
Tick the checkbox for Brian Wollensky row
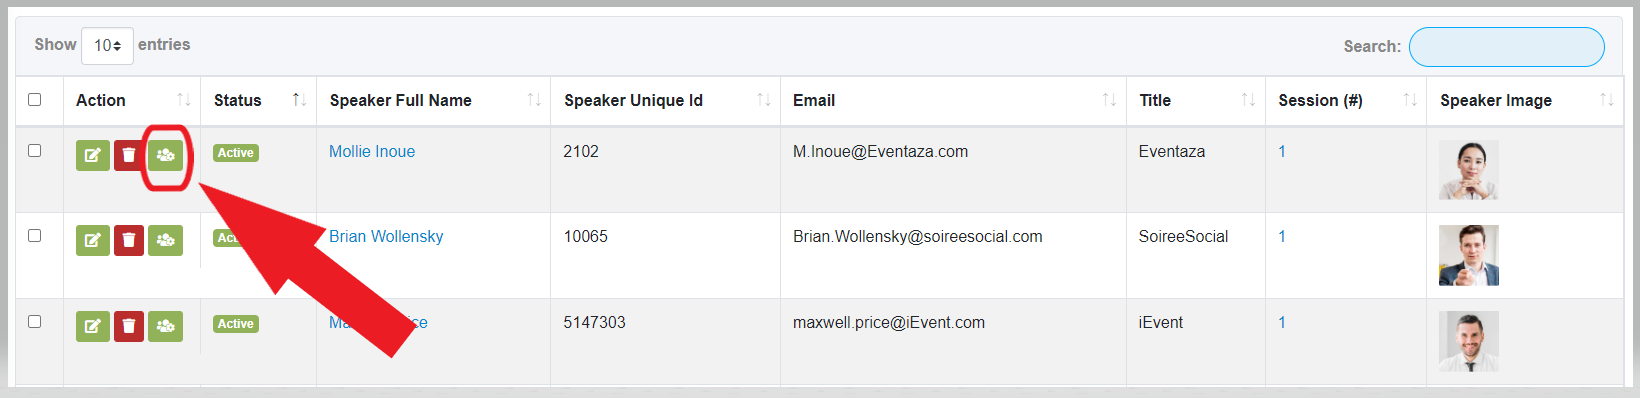click(35, 235)
